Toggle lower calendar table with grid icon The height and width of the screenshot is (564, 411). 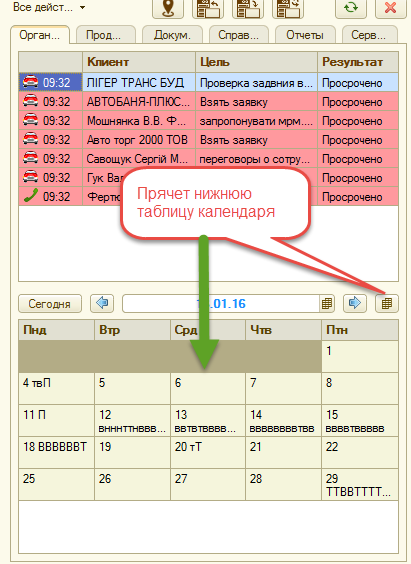(387, 303)
